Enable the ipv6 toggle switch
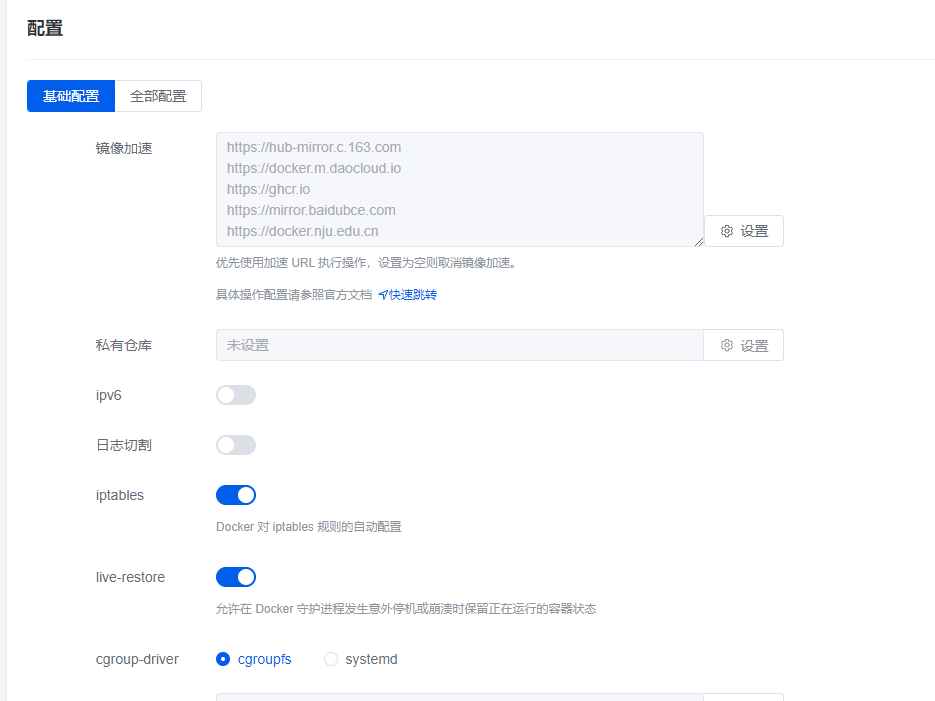The width and height of the screenshot is (935, 701). [x=236, y=395]
